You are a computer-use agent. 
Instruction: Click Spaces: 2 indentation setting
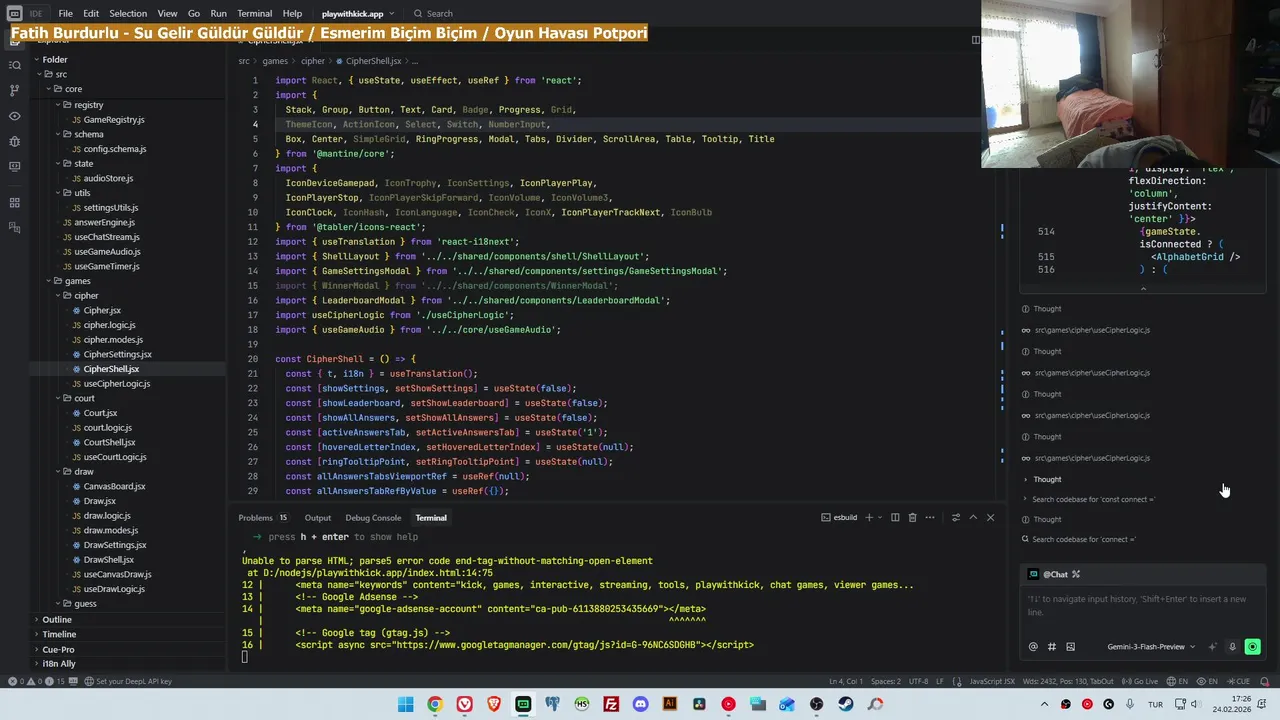(x=885, y=681)
